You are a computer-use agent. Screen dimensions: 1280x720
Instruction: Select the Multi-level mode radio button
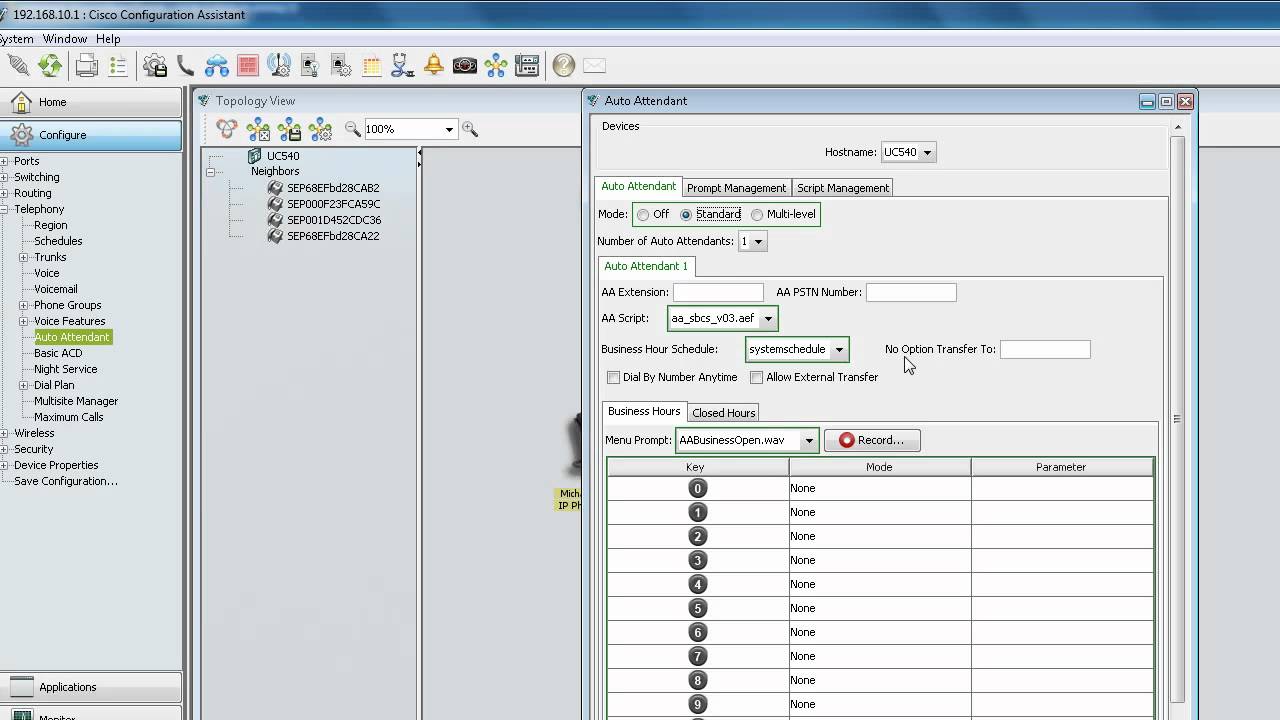click(x=757, y=214)
